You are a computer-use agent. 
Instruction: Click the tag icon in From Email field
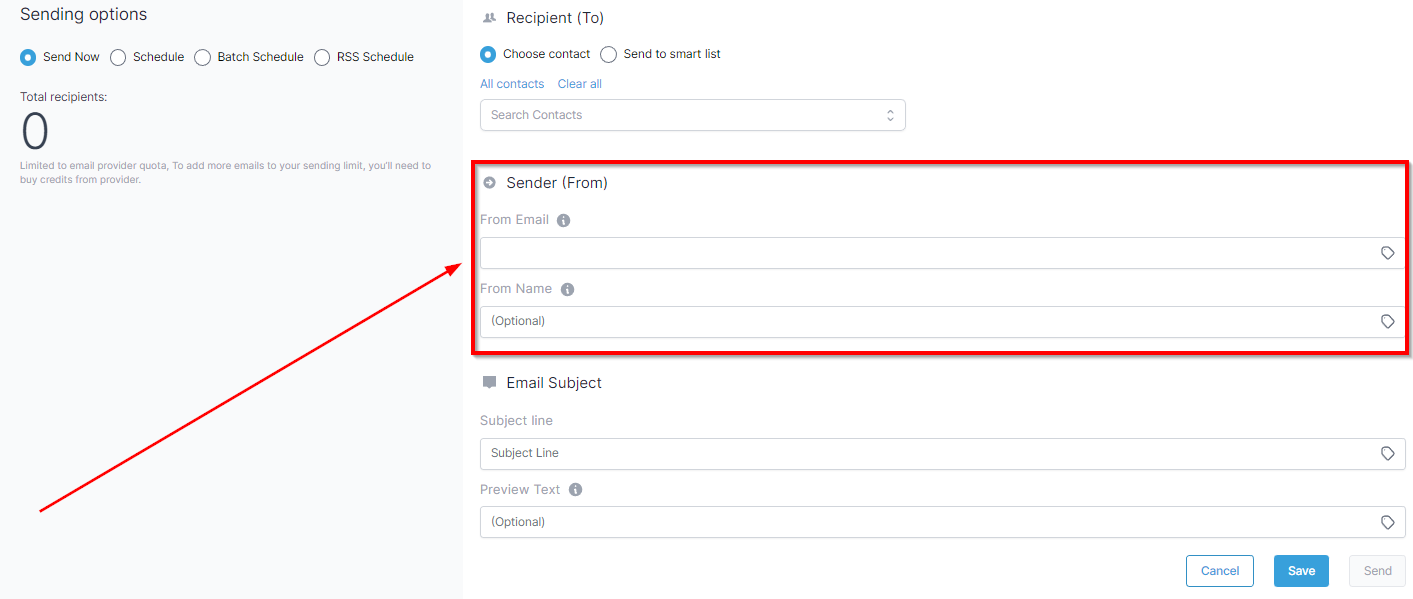[x=1387, y=253]
